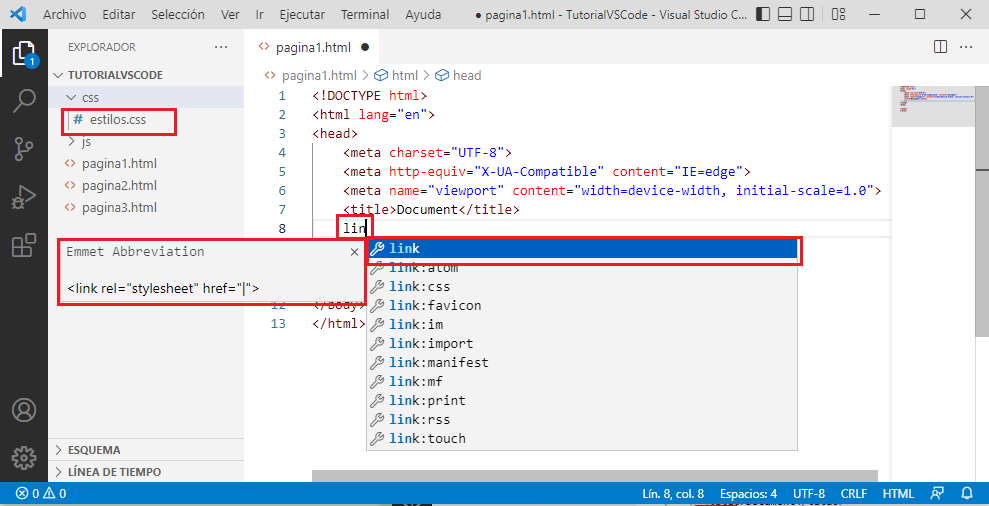Click the editor minimap
Screen dimensions: 989x506
click(932, 107)
